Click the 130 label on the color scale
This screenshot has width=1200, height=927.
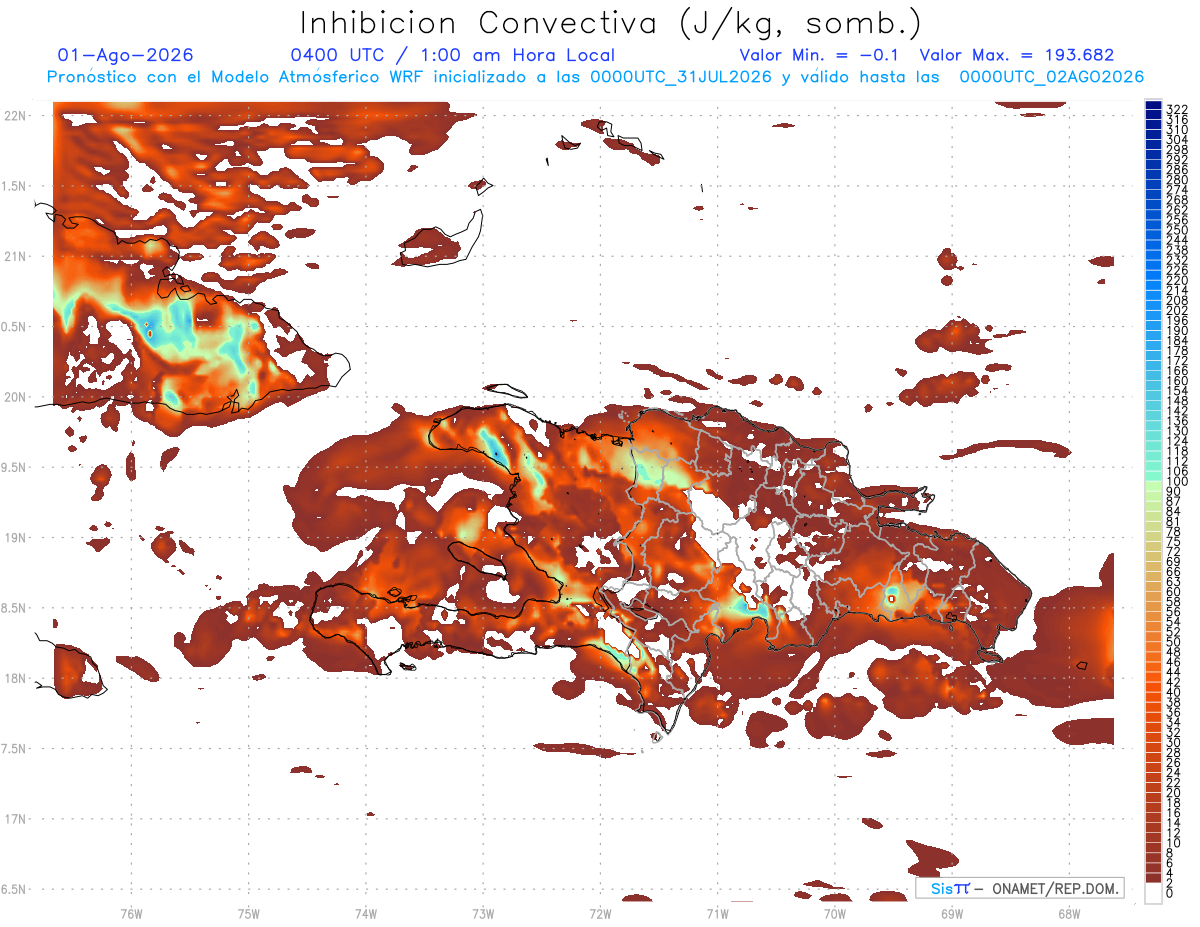(1176, 431)
